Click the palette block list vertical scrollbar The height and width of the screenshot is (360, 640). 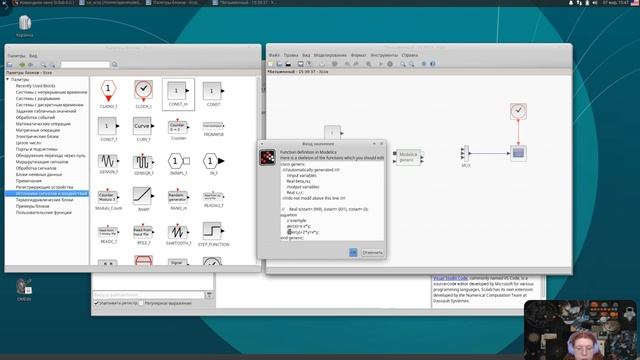(x=258, y=171)
